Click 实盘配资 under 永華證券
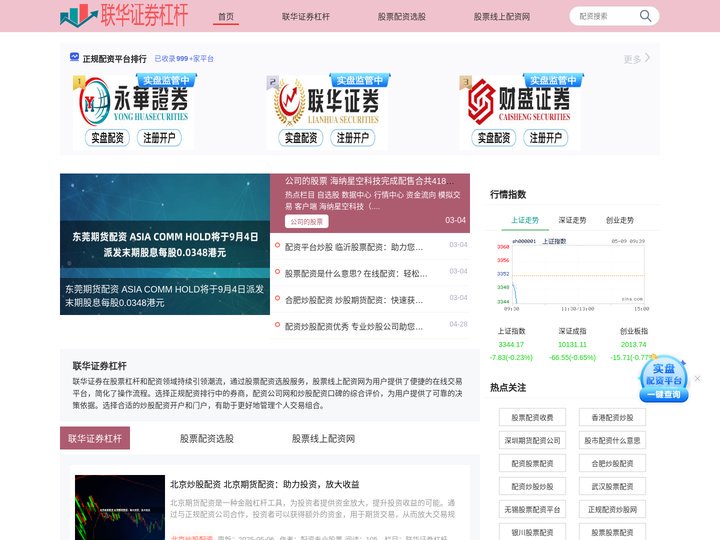Image resolution: width=720 pixels, height=540 pixels. (107, 138)
